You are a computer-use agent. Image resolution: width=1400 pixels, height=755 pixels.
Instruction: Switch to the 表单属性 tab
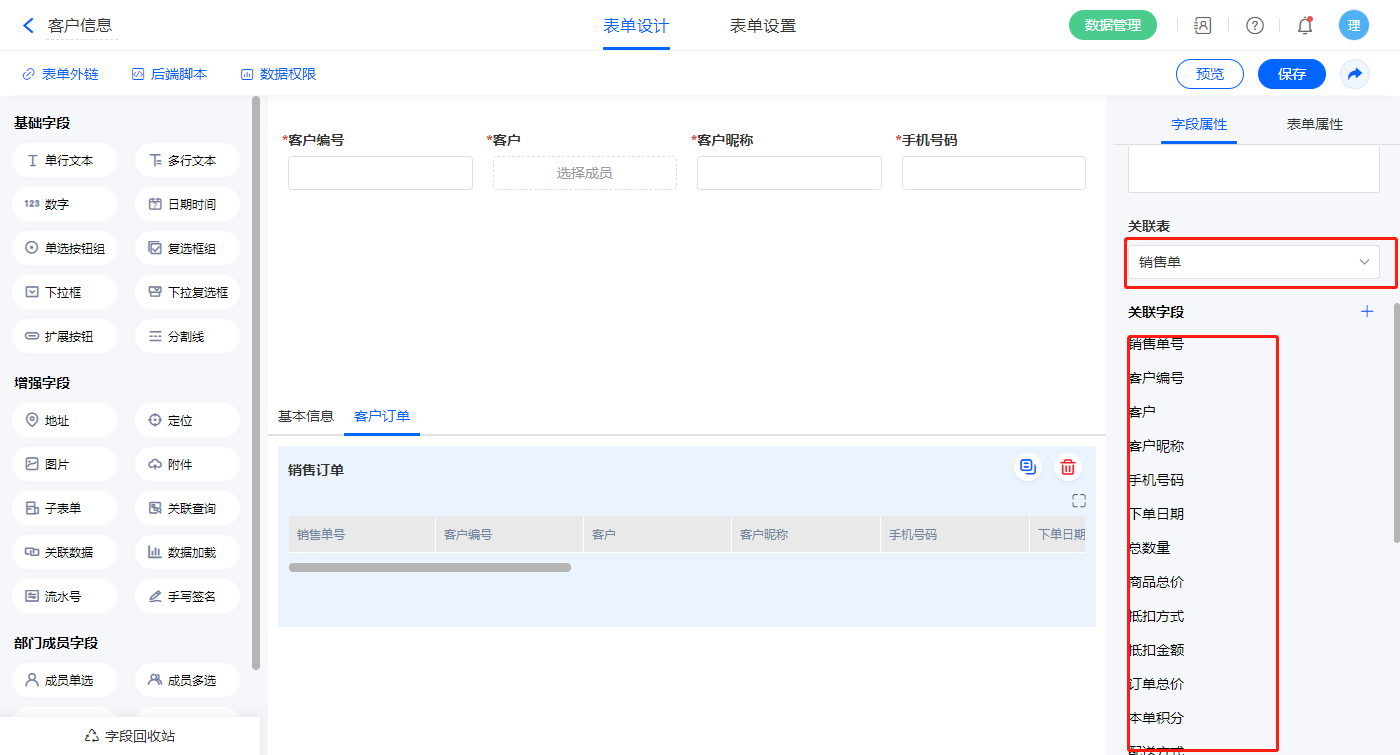pos(1314,125)
